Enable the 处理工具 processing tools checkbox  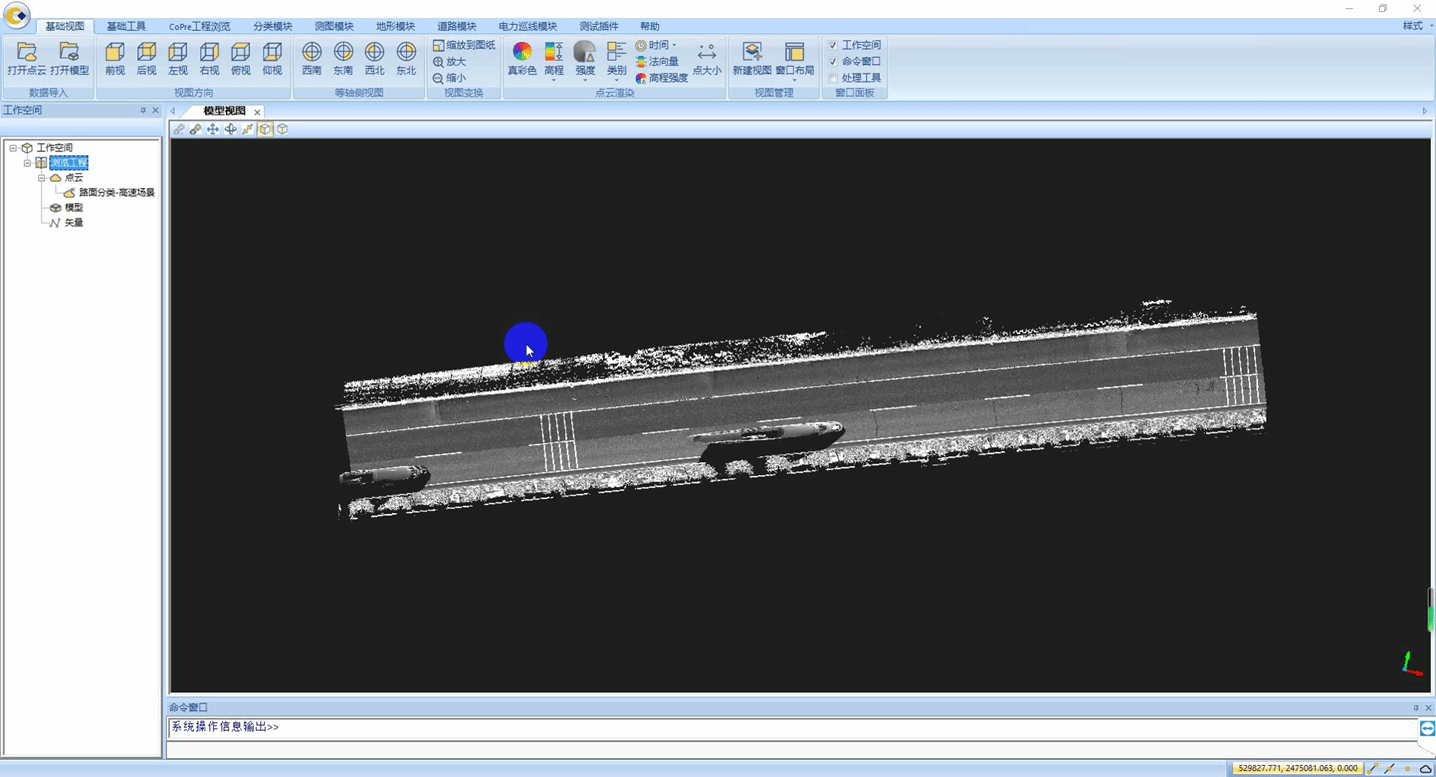tap(833, 77)
